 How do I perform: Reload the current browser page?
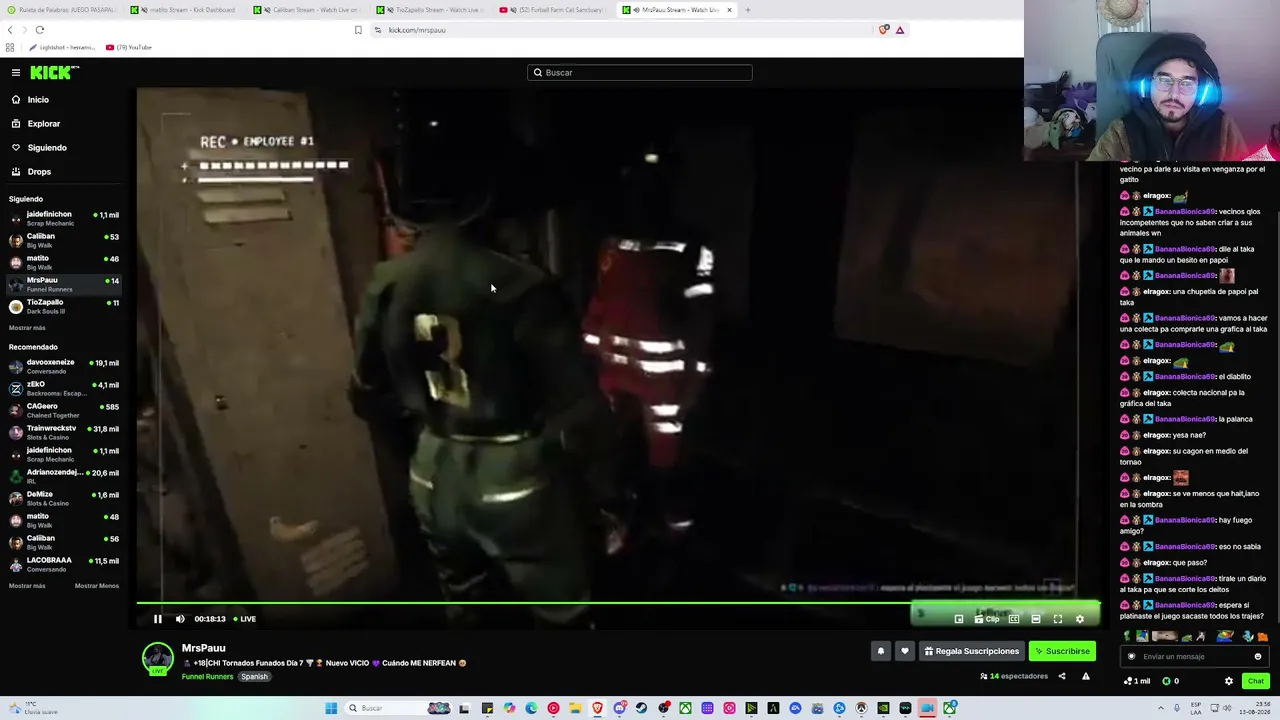40,30
